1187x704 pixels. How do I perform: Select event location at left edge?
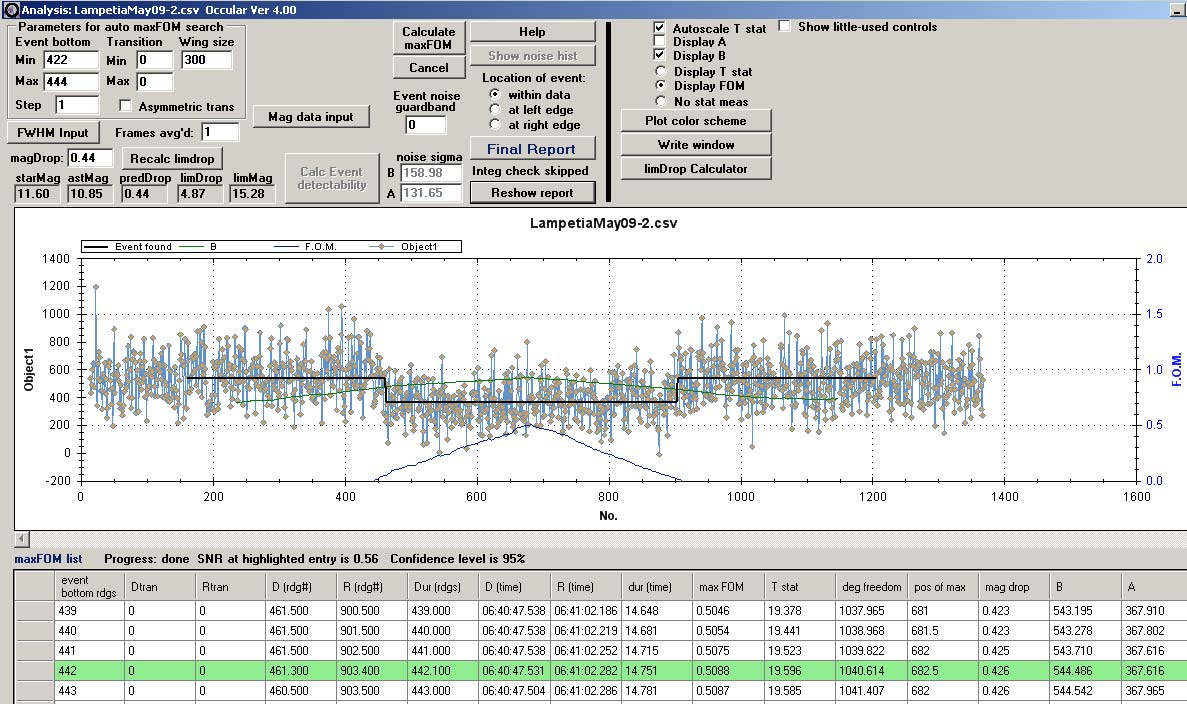pyautogui.click(x=495, y=110)
